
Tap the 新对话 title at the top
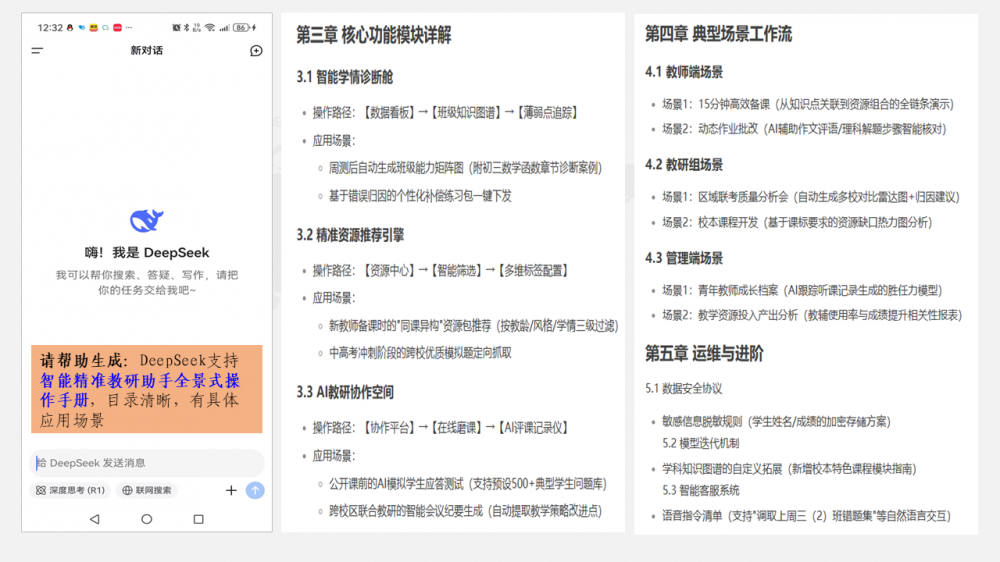coord(147,50)
